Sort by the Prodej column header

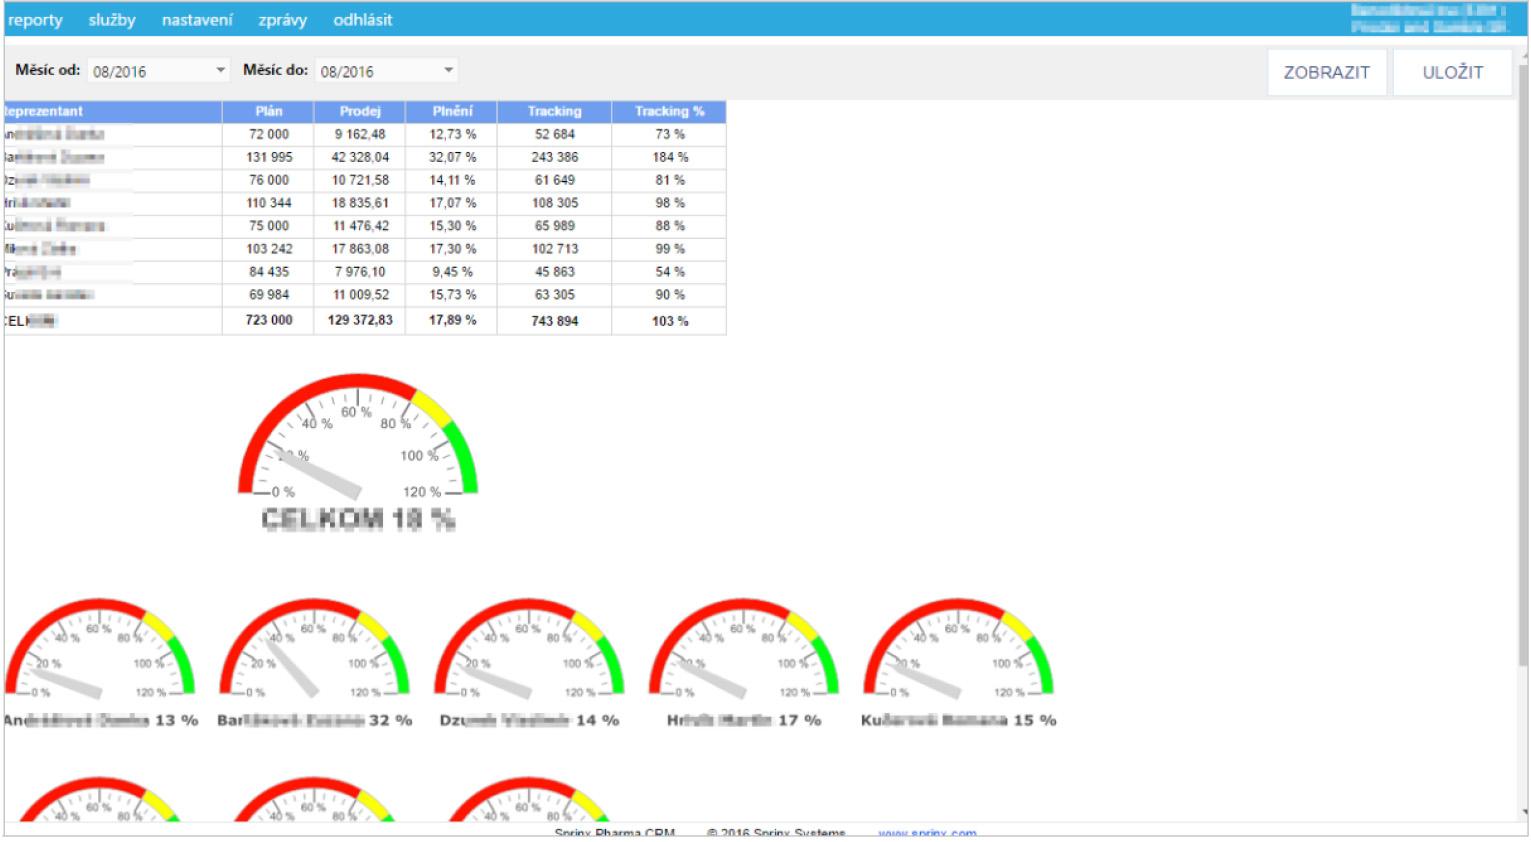click(360, 111)
